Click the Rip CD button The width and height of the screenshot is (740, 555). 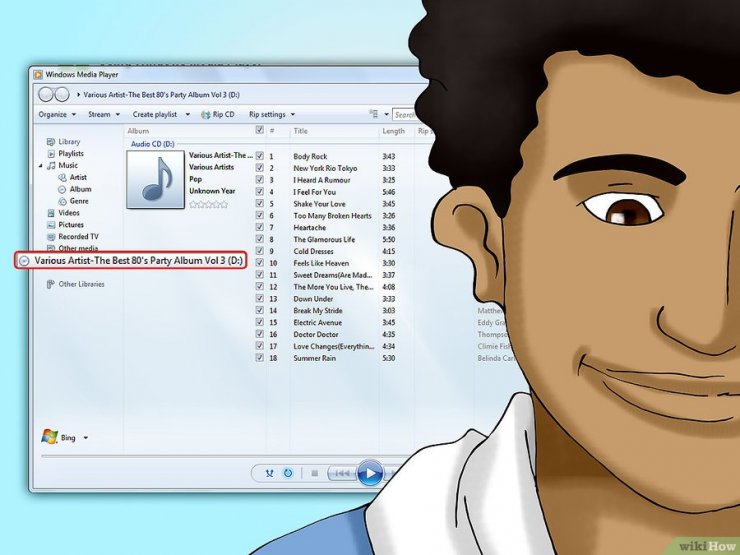pyautogui.click(x=218, y=115)
